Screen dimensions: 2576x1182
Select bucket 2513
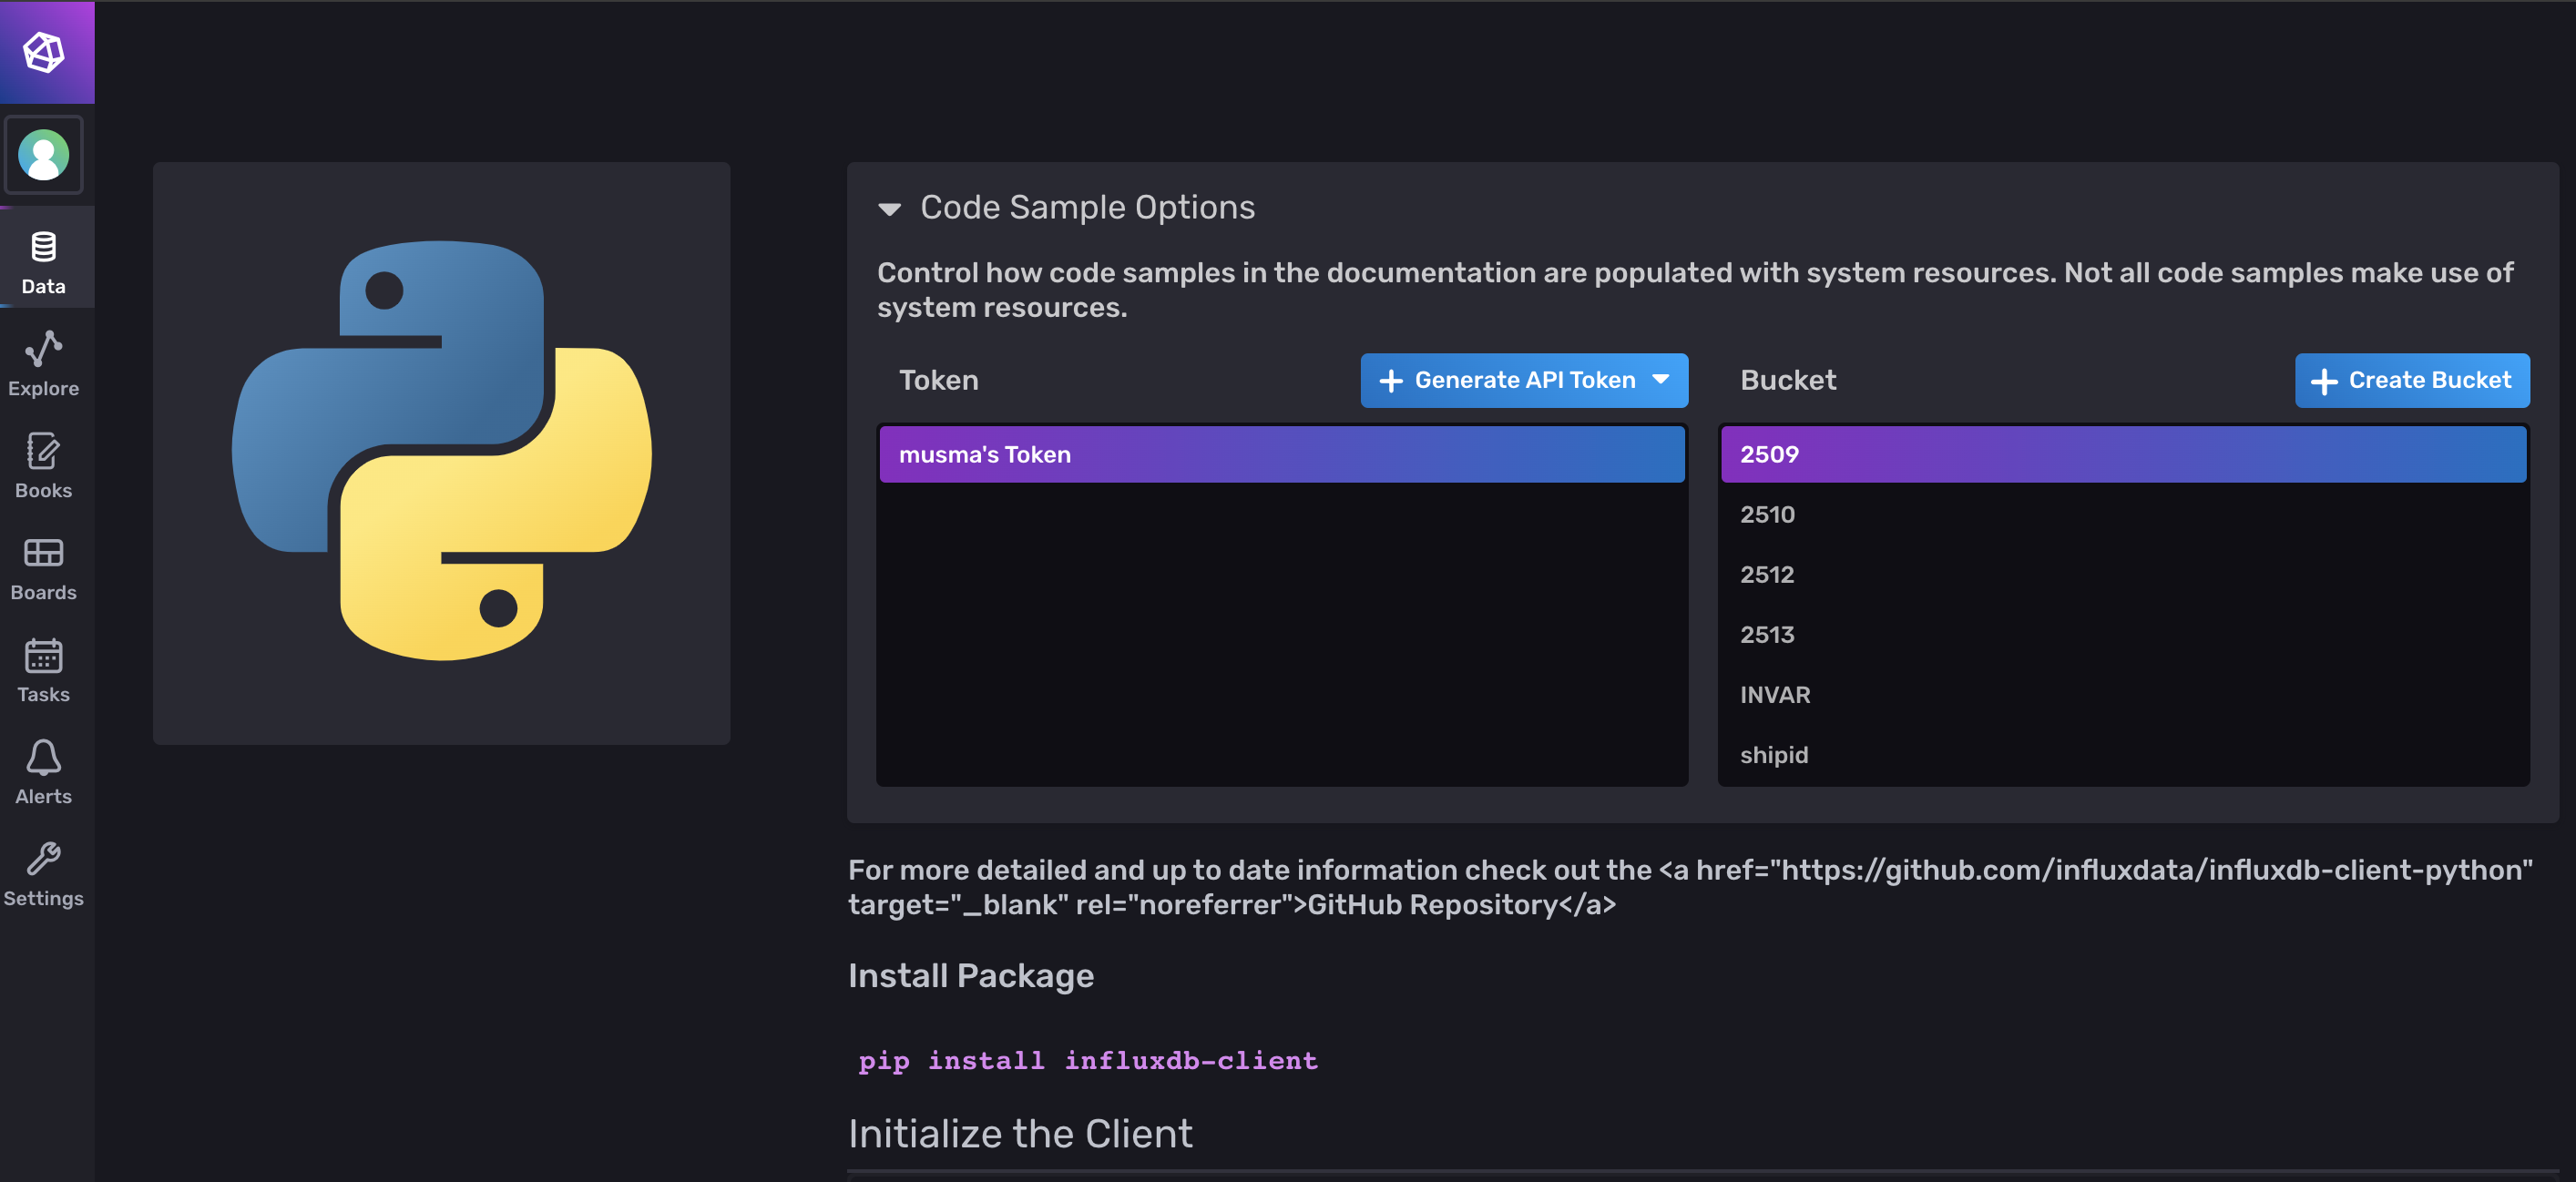[2123, 634]
